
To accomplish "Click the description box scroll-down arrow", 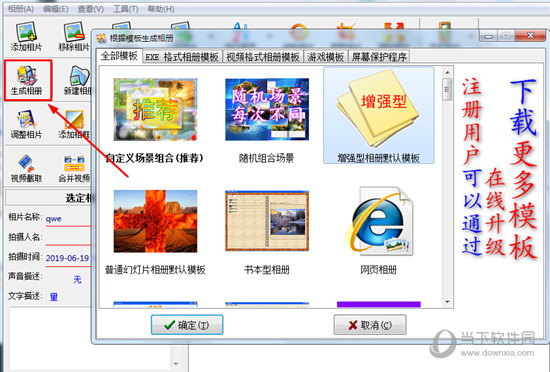I will pyautogui.click(x=176, y=363).
